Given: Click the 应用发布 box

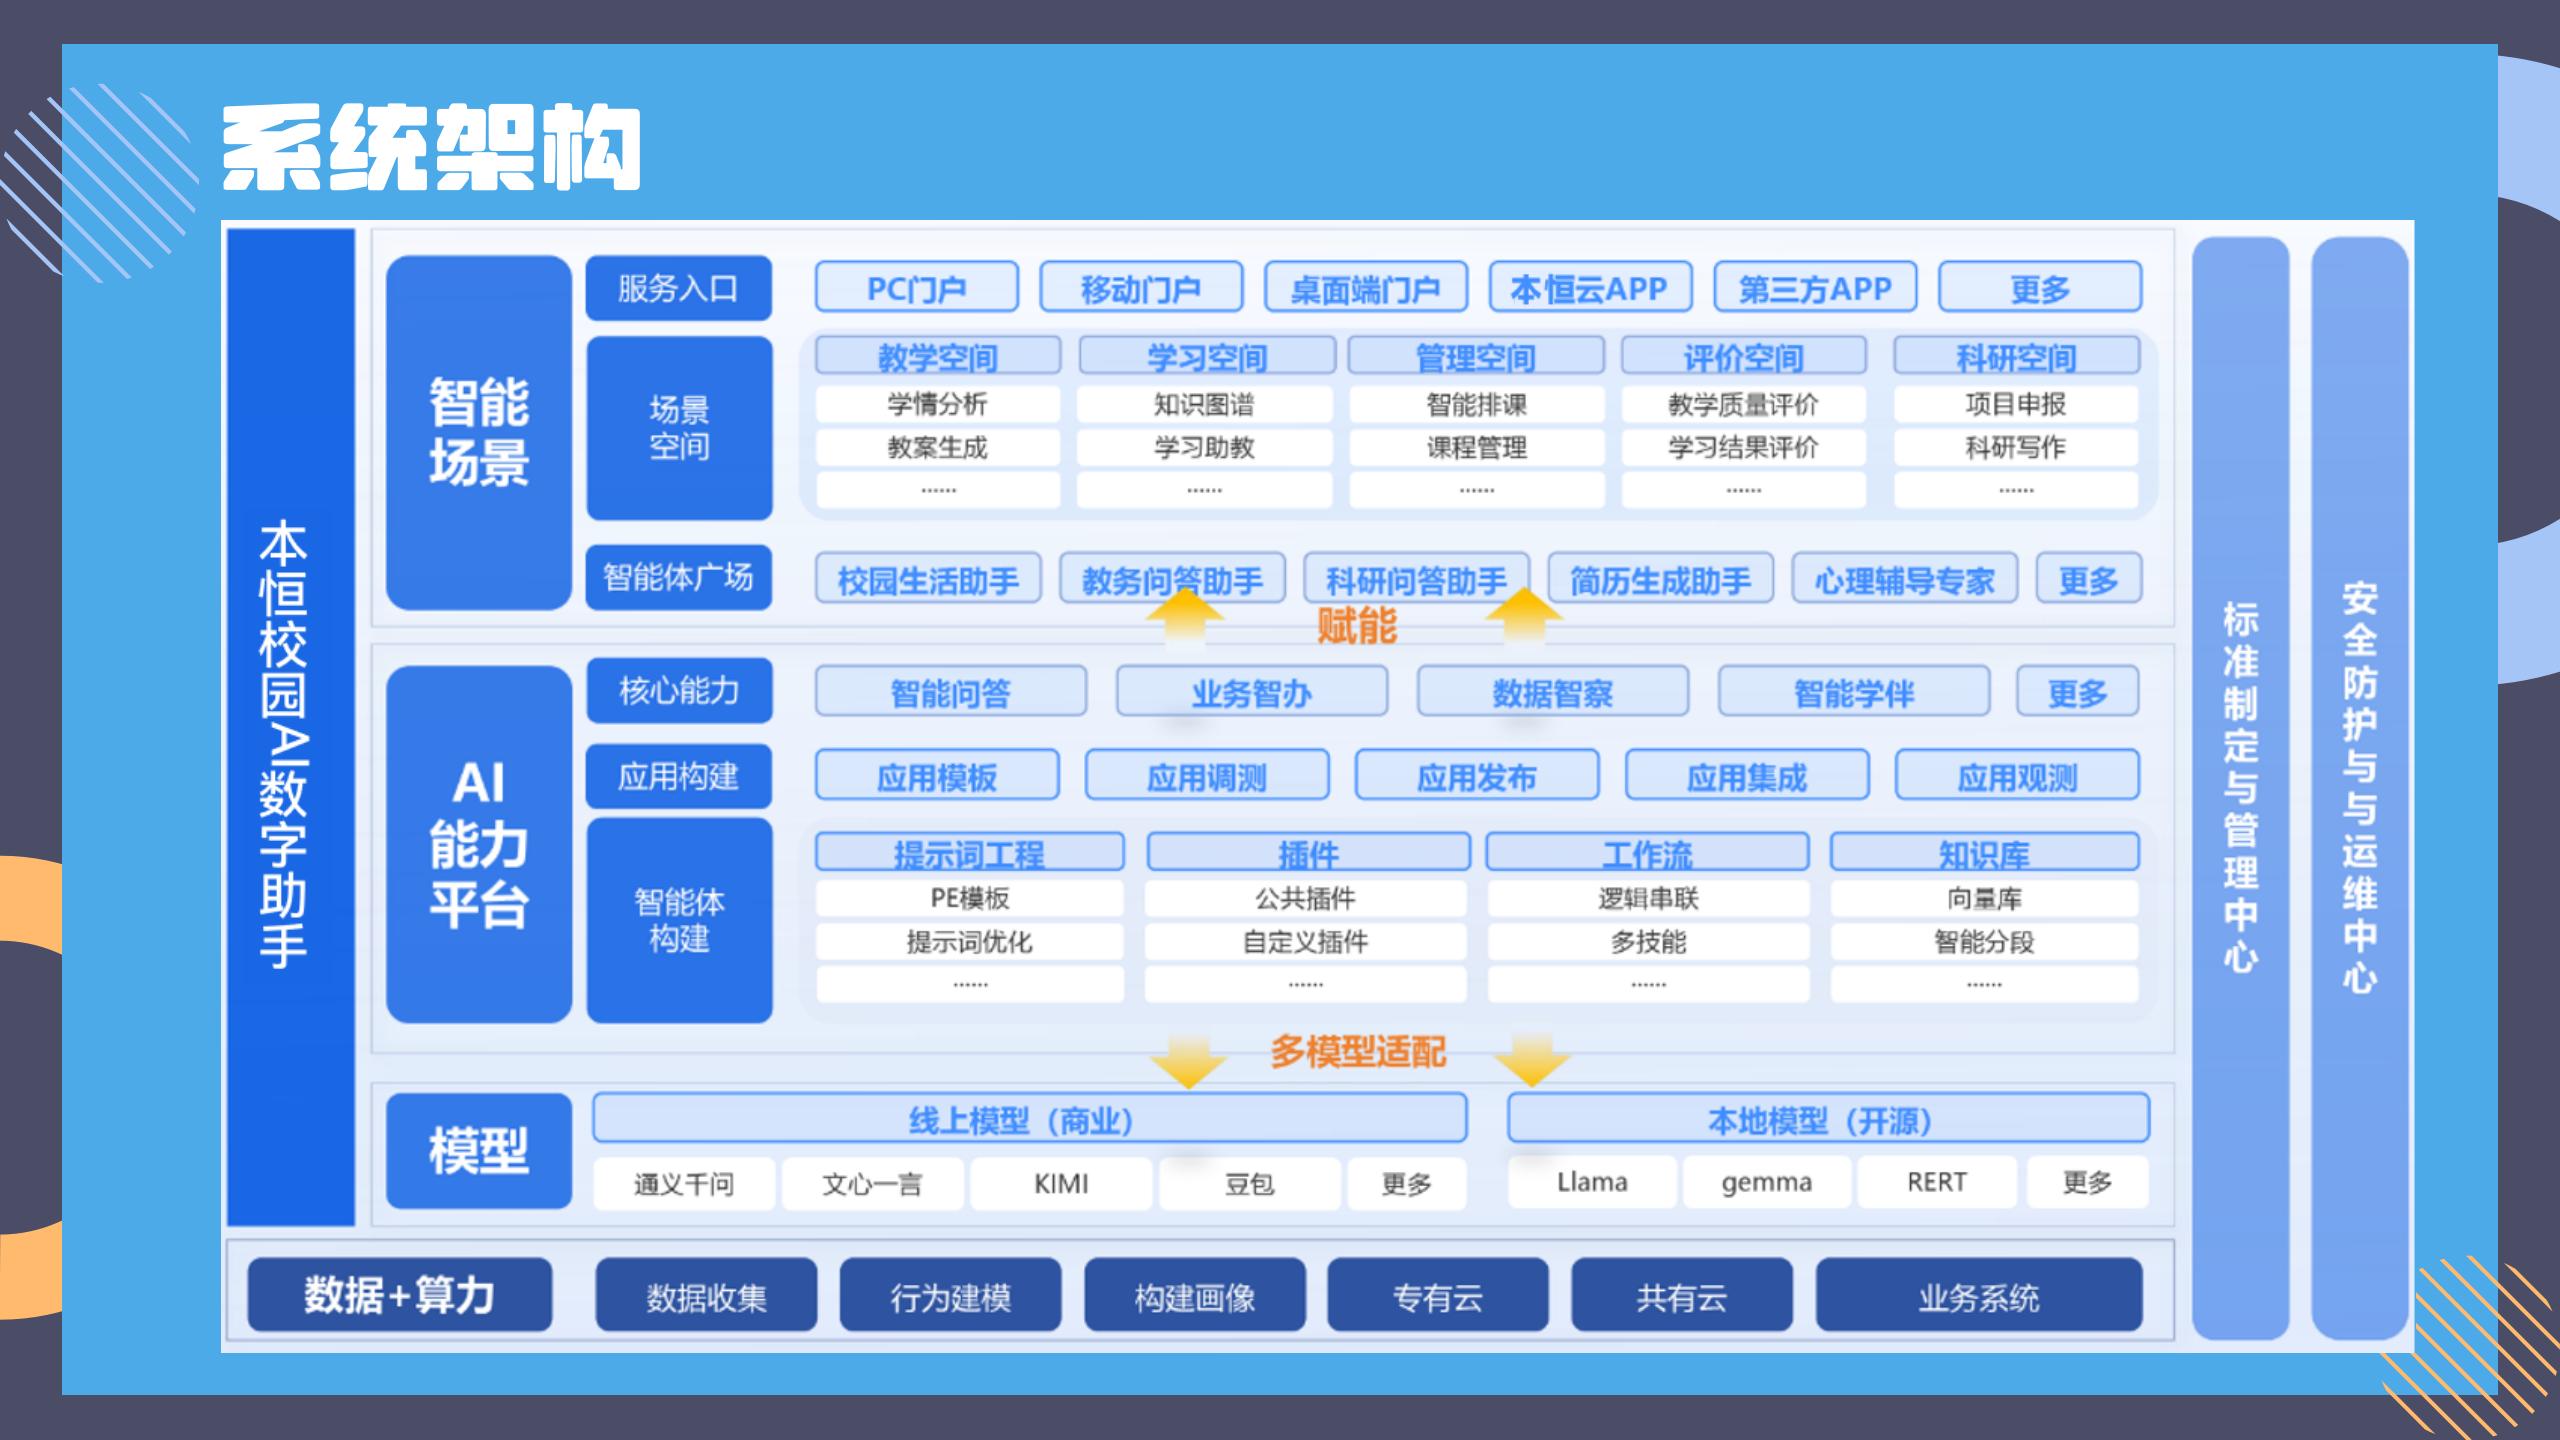Looking at the screenshot, I should (1477, 775).
